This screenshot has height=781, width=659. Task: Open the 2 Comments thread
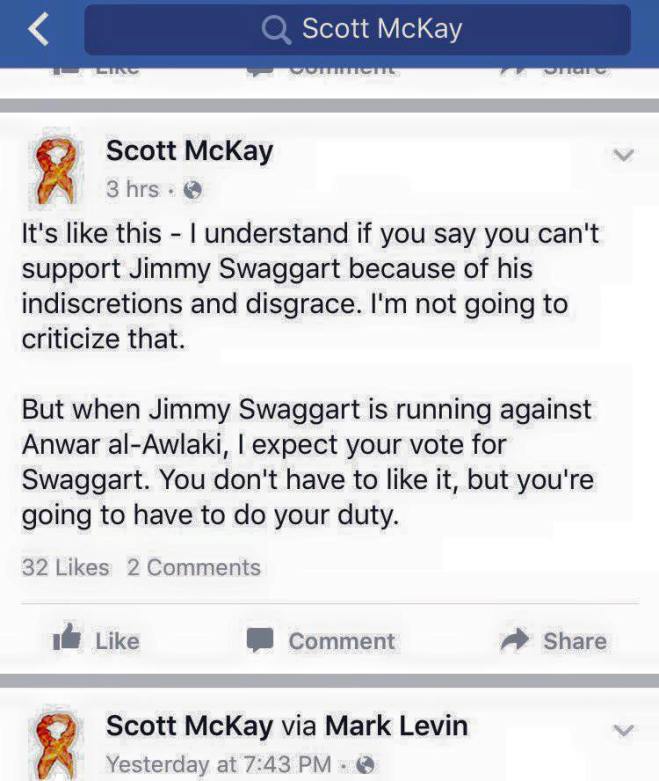193,567
